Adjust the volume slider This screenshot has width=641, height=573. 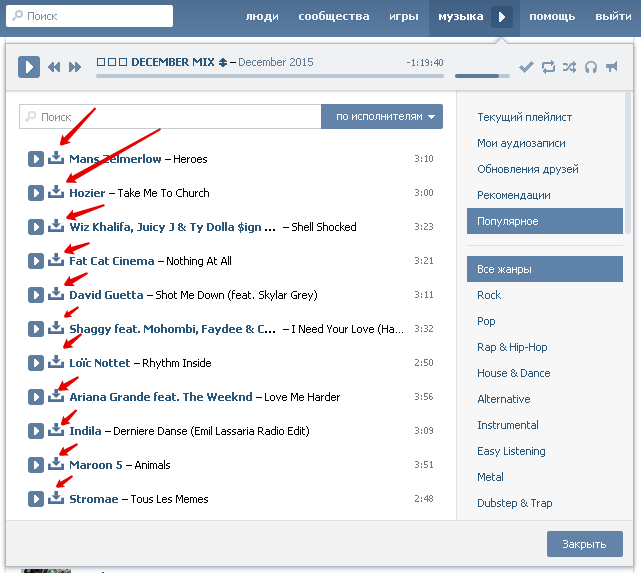tap(482, 76)
